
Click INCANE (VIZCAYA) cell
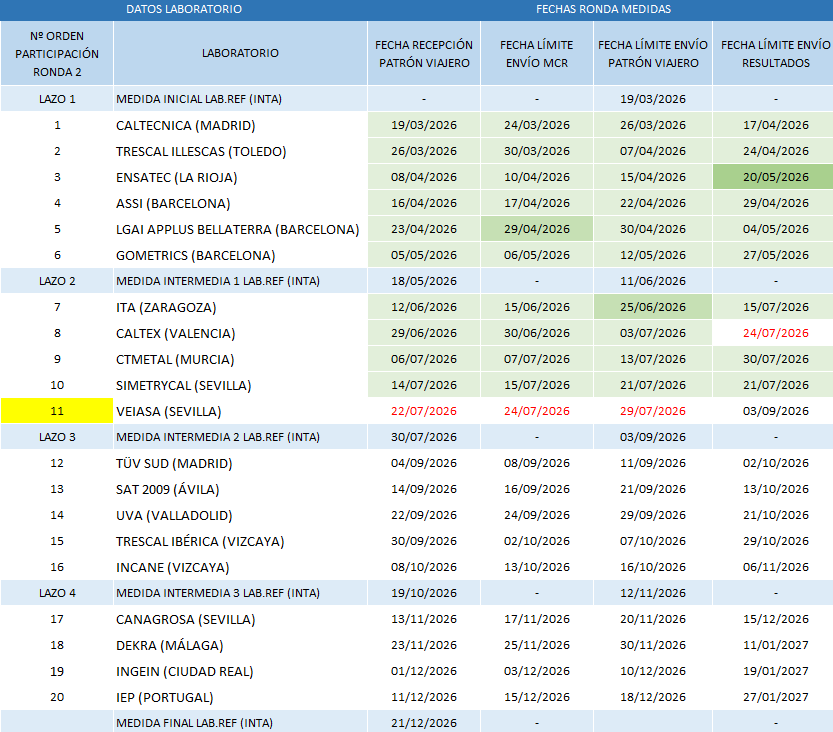[x=240, y=567]
